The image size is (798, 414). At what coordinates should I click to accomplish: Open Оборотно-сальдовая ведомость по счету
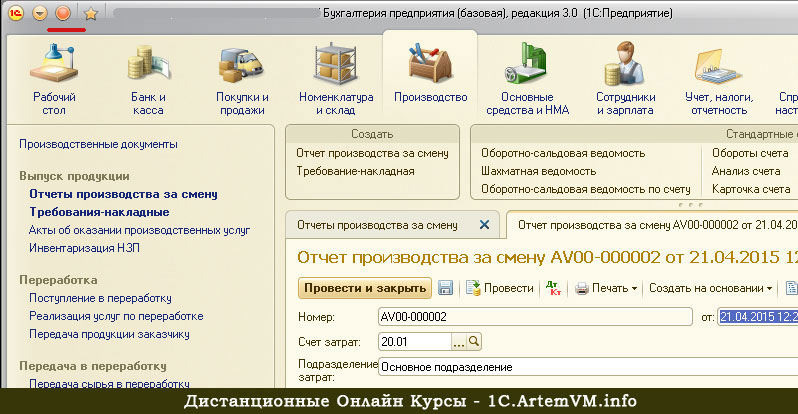(586, 189)
